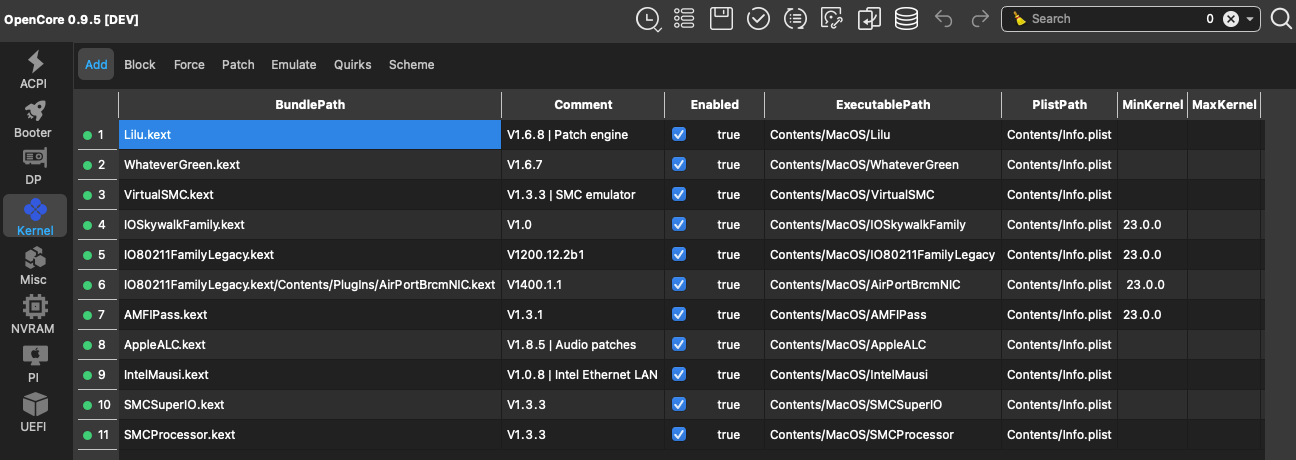Switch to the Quirks tab
Image resolution: width=1296 pixels, height=460 pixels.
[352, 65]
